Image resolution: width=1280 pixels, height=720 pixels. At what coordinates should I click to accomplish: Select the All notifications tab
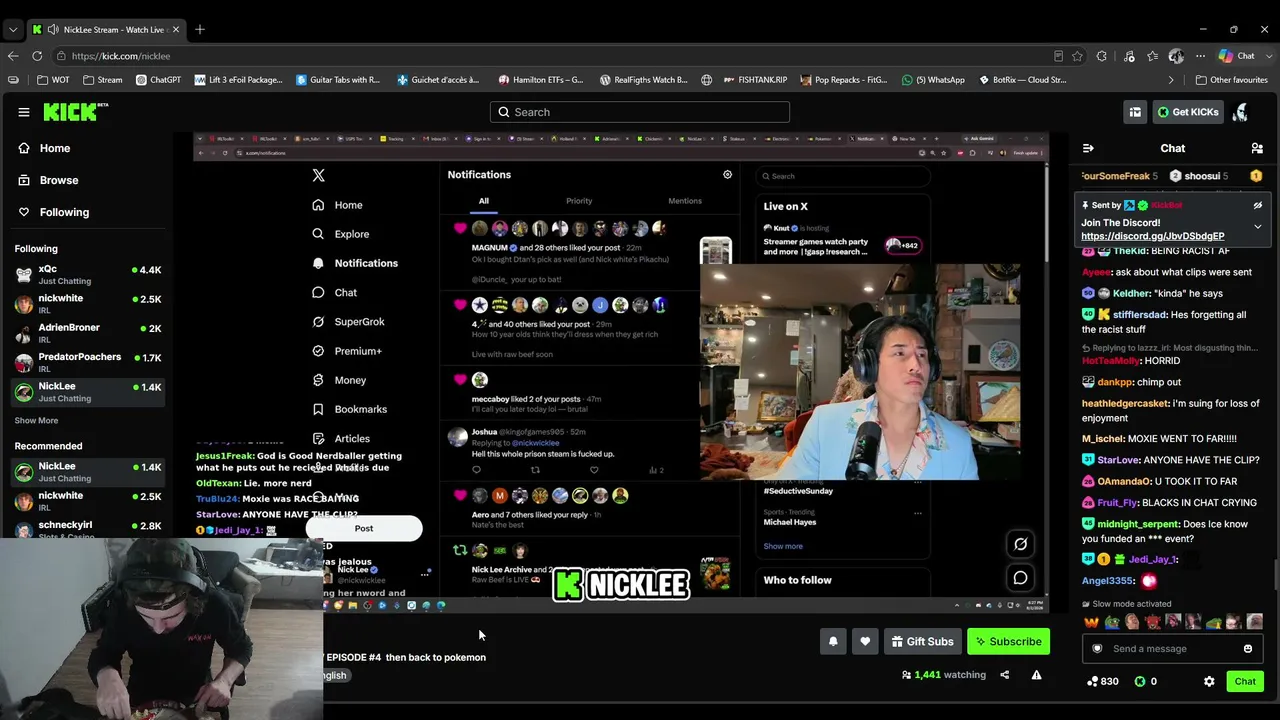(483, 201)
